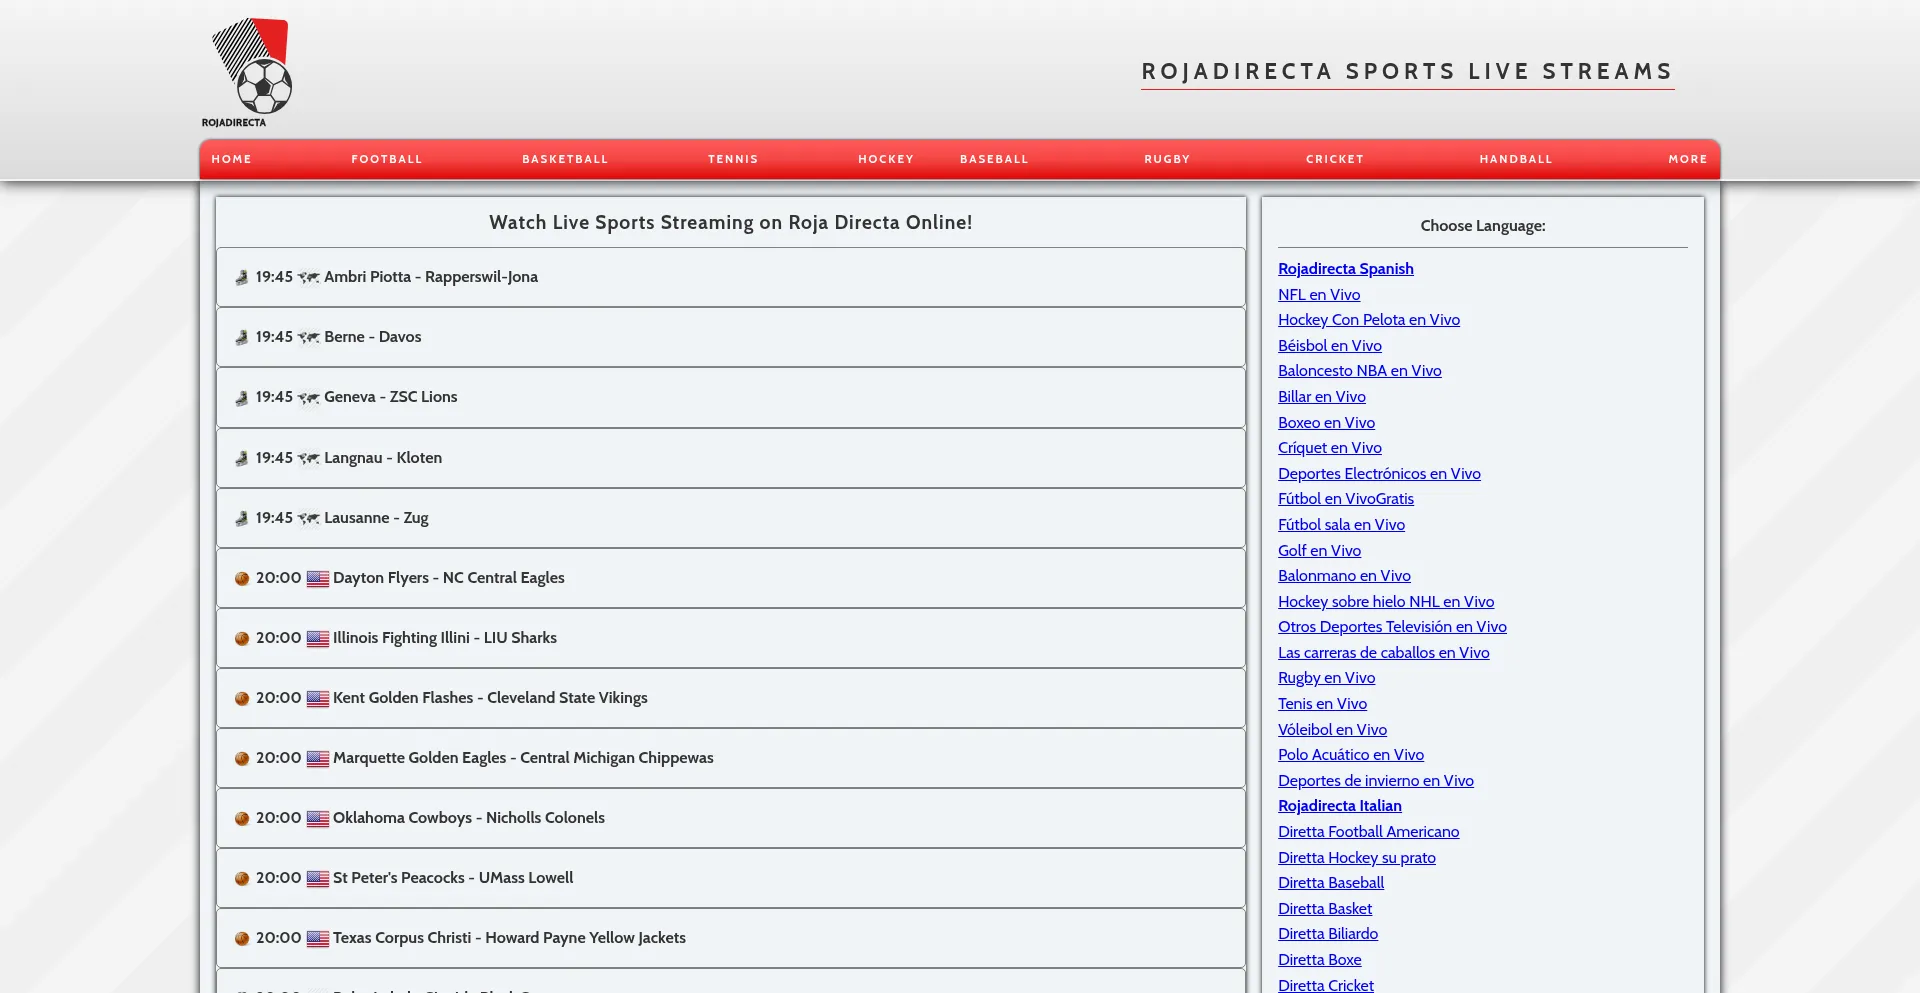Click basketball icon beside Kent Golden Flashes game
Image resolution: width=1920 pixels, height=993 pixels.
click(x=242, y=699)
